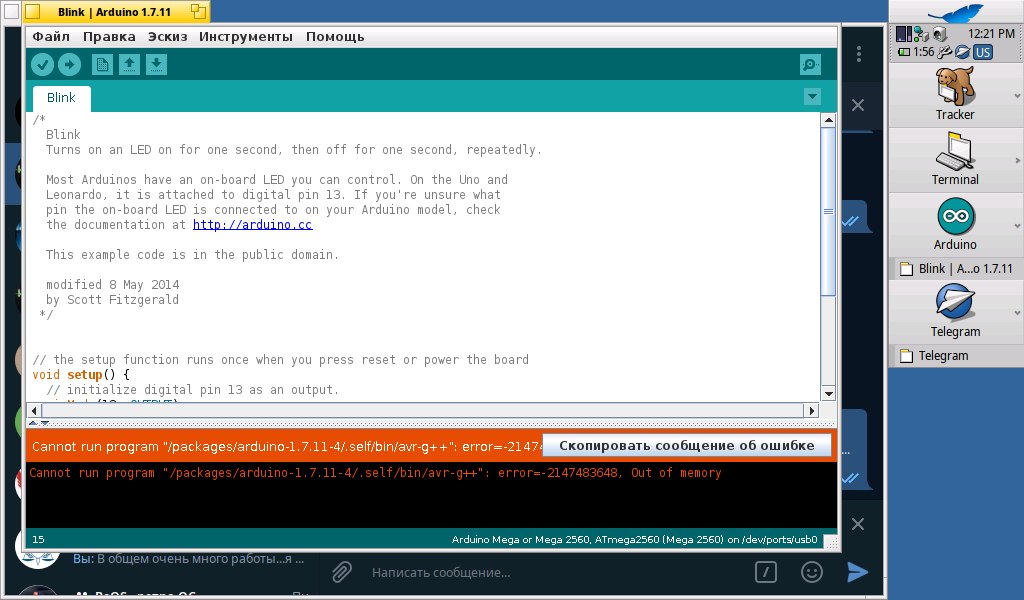Screen dimensions: 1024x600
Task: Click the Terminal icon in Deskbar
Action: pyautogui.click(x=955, y=151)
